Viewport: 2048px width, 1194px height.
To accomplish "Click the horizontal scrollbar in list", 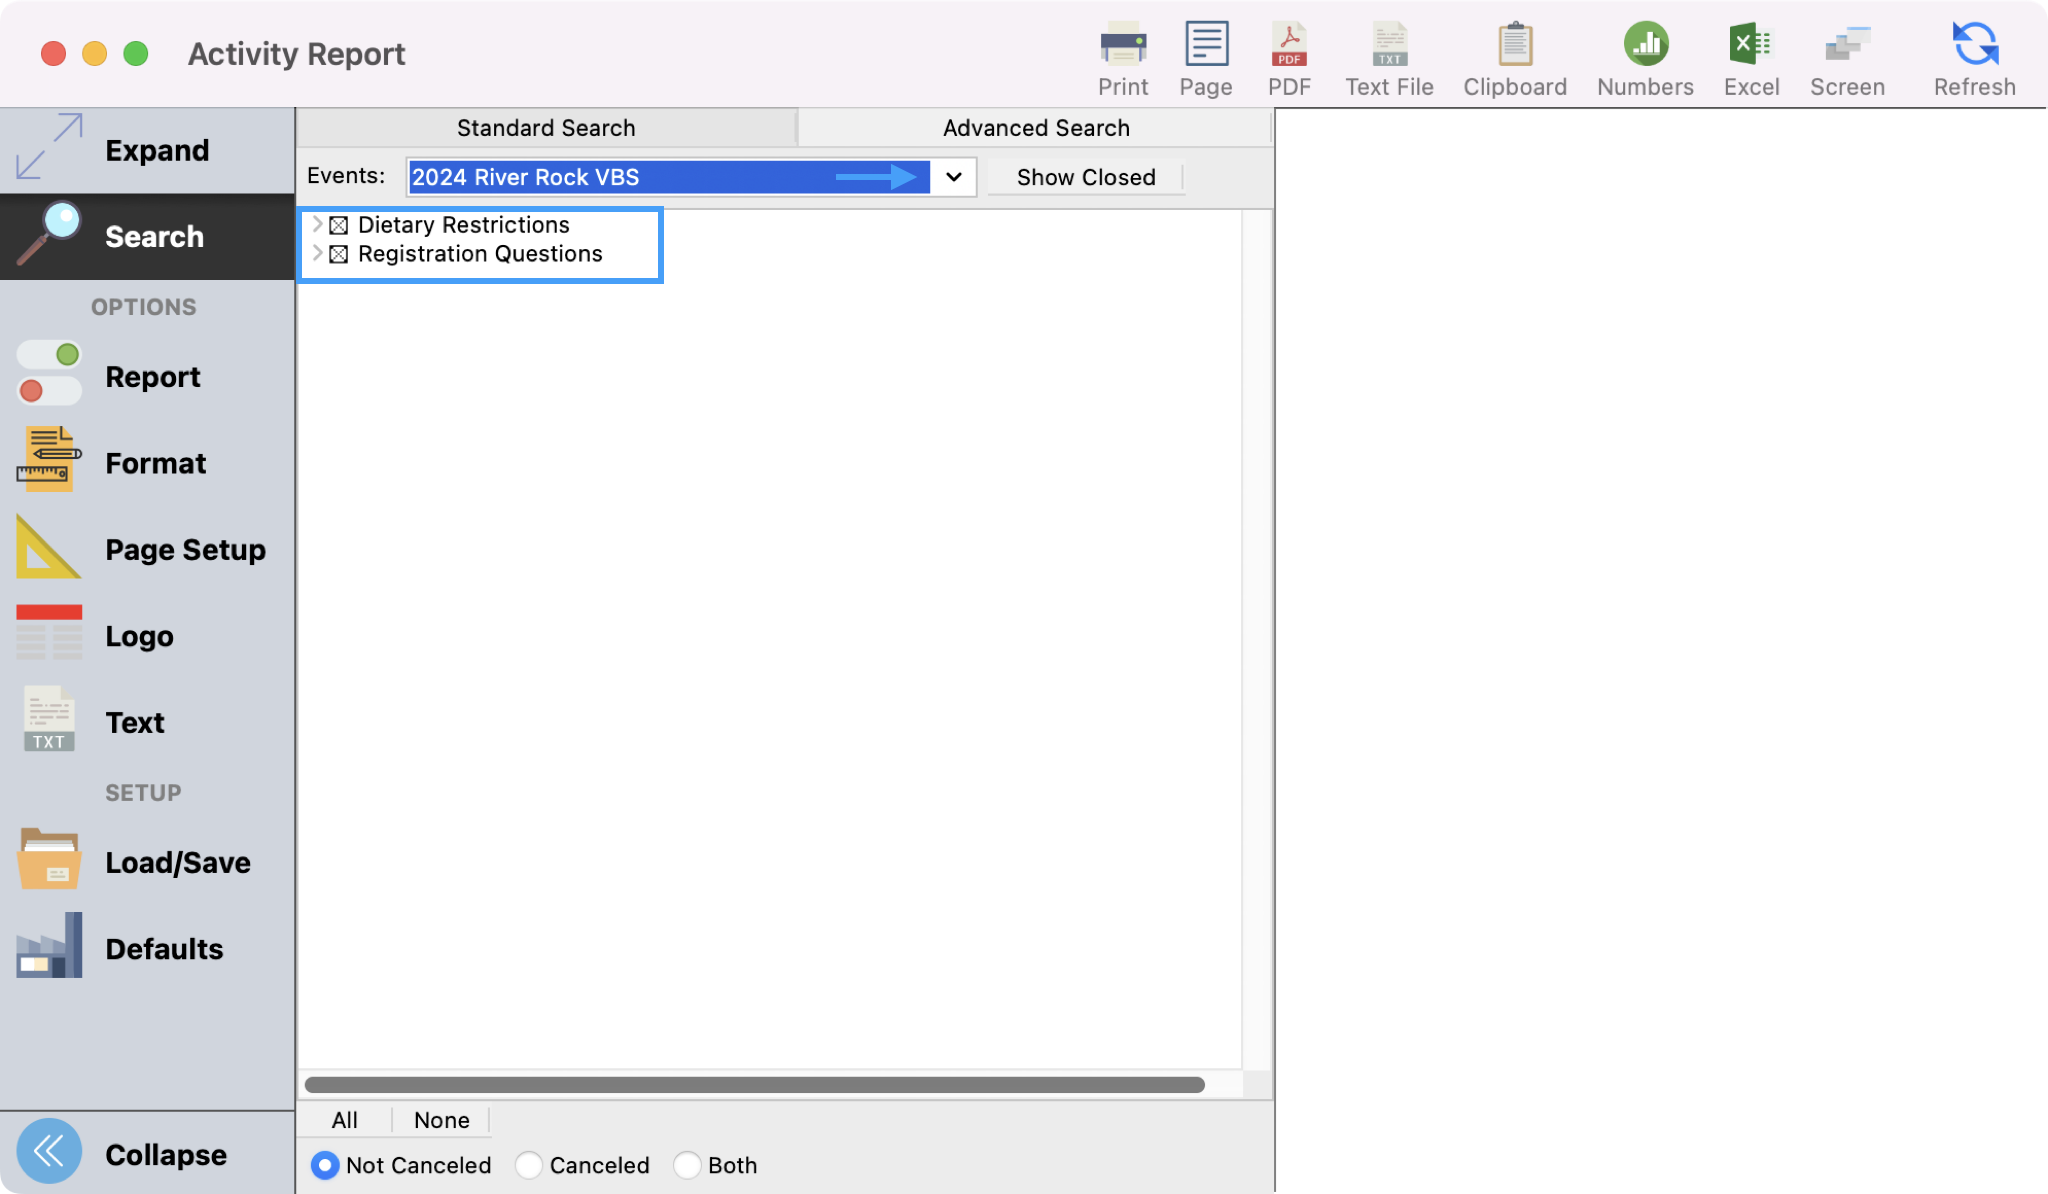I will pyautogui.click(x=754, y=1085).
